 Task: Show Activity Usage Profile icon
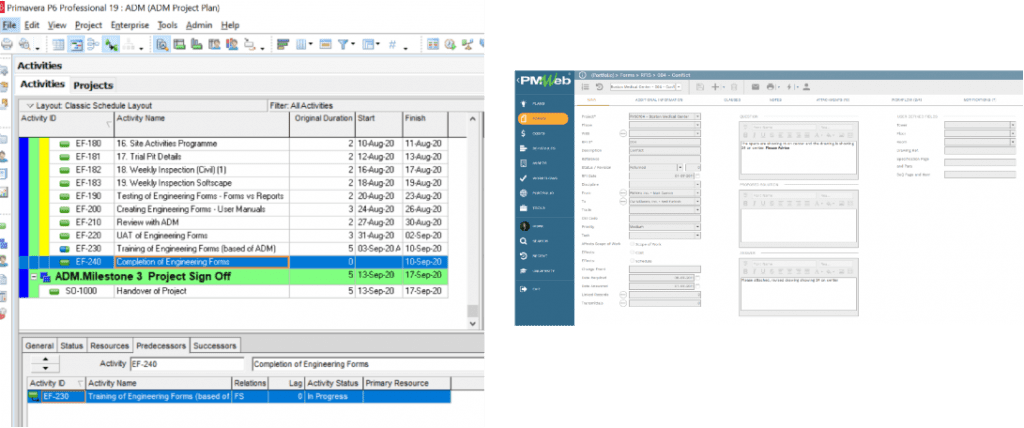pos(197,44)
